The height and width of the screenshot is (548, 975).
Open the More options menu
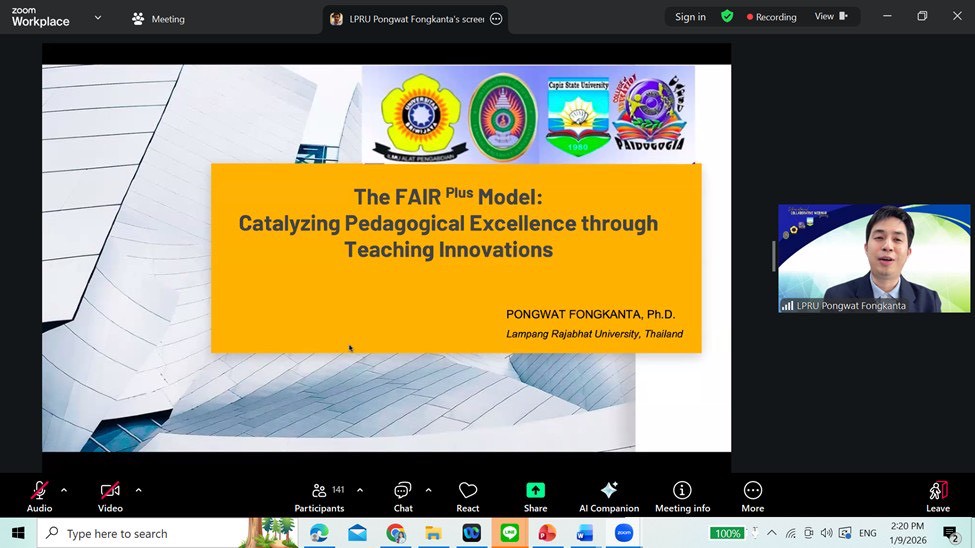[x=753, y=495]
